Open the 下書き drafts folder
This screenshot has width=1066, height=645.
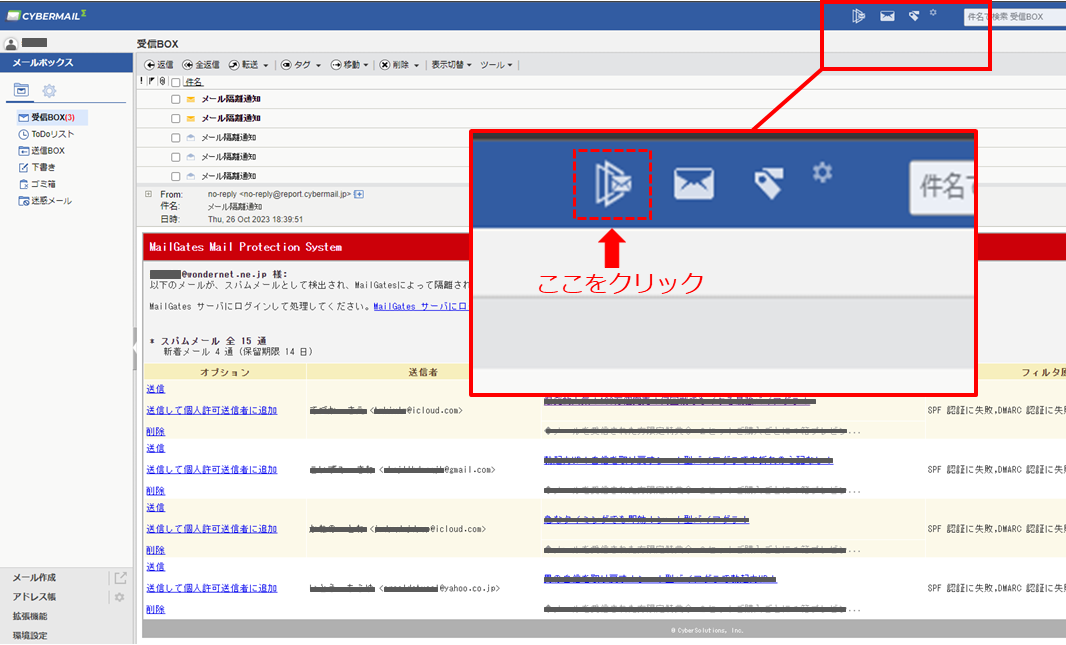click(x=37, y=167)
